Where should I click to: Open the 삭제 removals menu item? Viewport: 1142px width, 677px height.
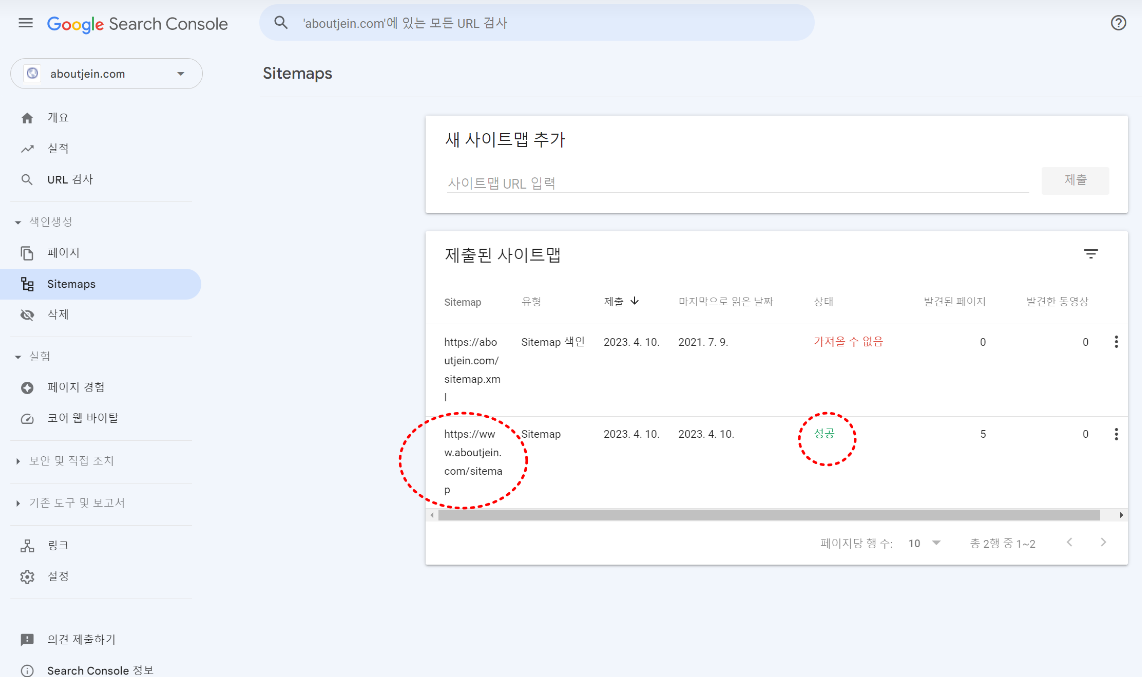click(x=101, y=314)
